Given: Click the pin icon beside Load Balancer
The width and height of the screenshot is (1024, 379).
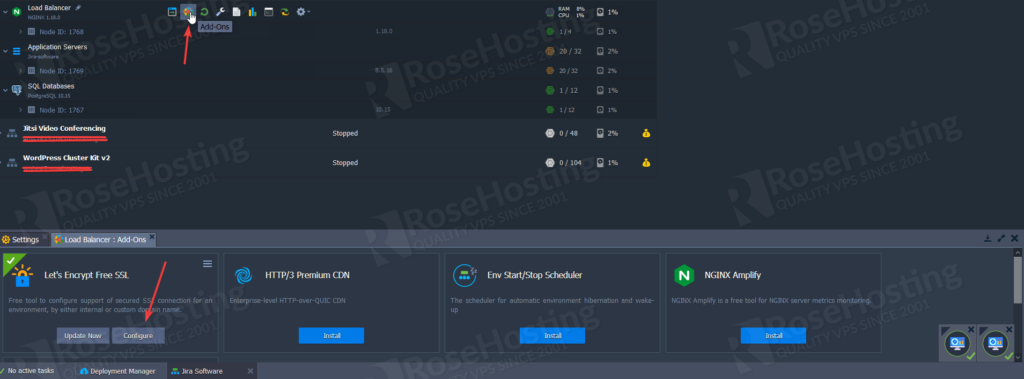Looking at the screenshot, I should click(78, 8).
